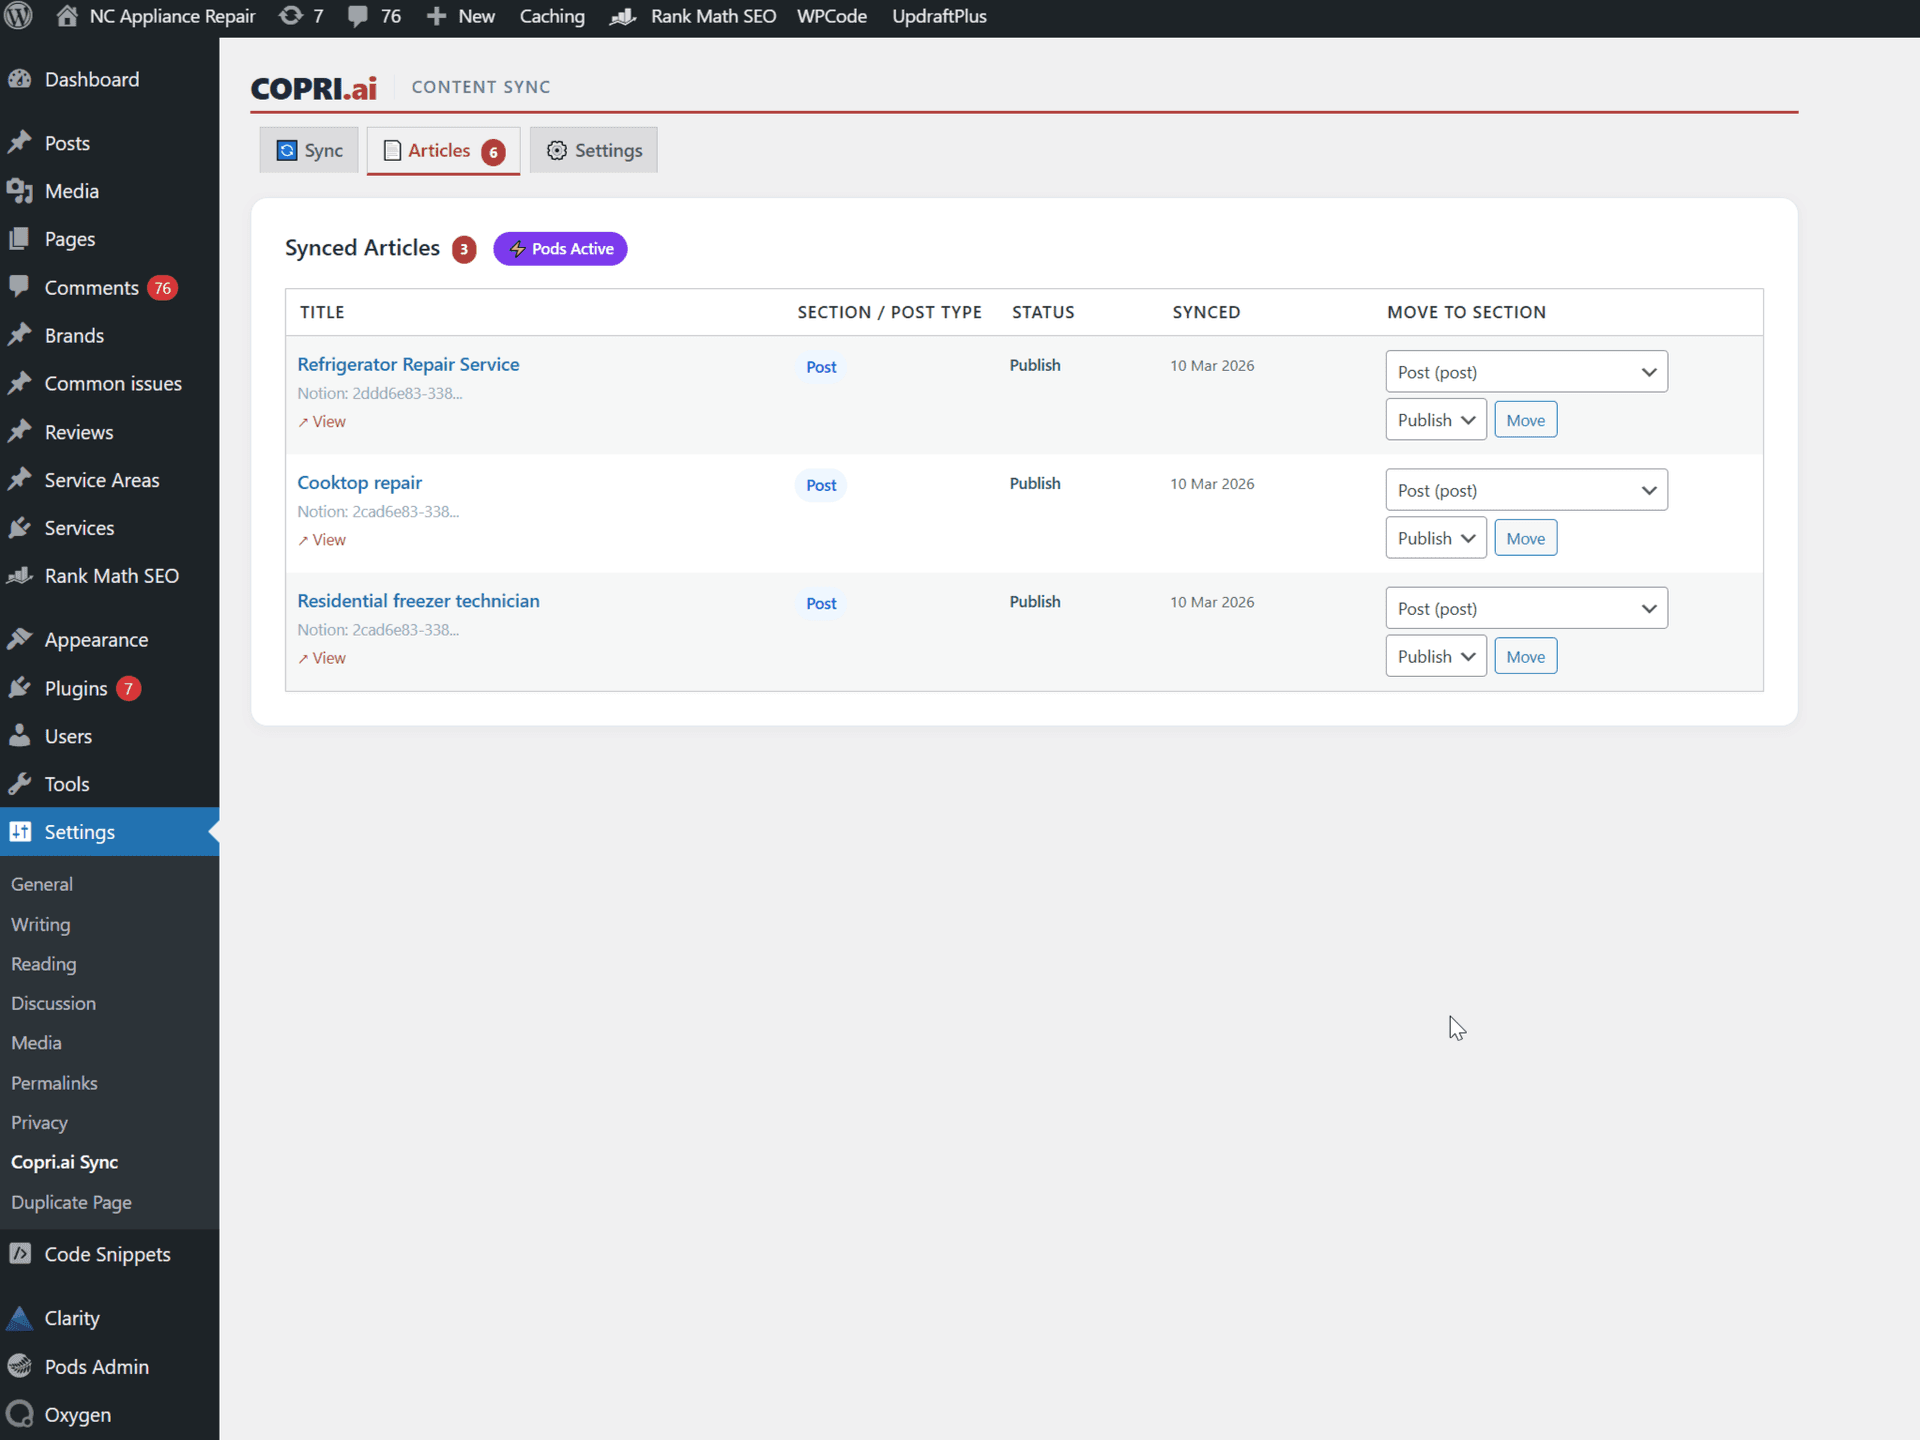Click Move for Cooktop repair
The image size is (1920, 1440).
click(1524, 537)
